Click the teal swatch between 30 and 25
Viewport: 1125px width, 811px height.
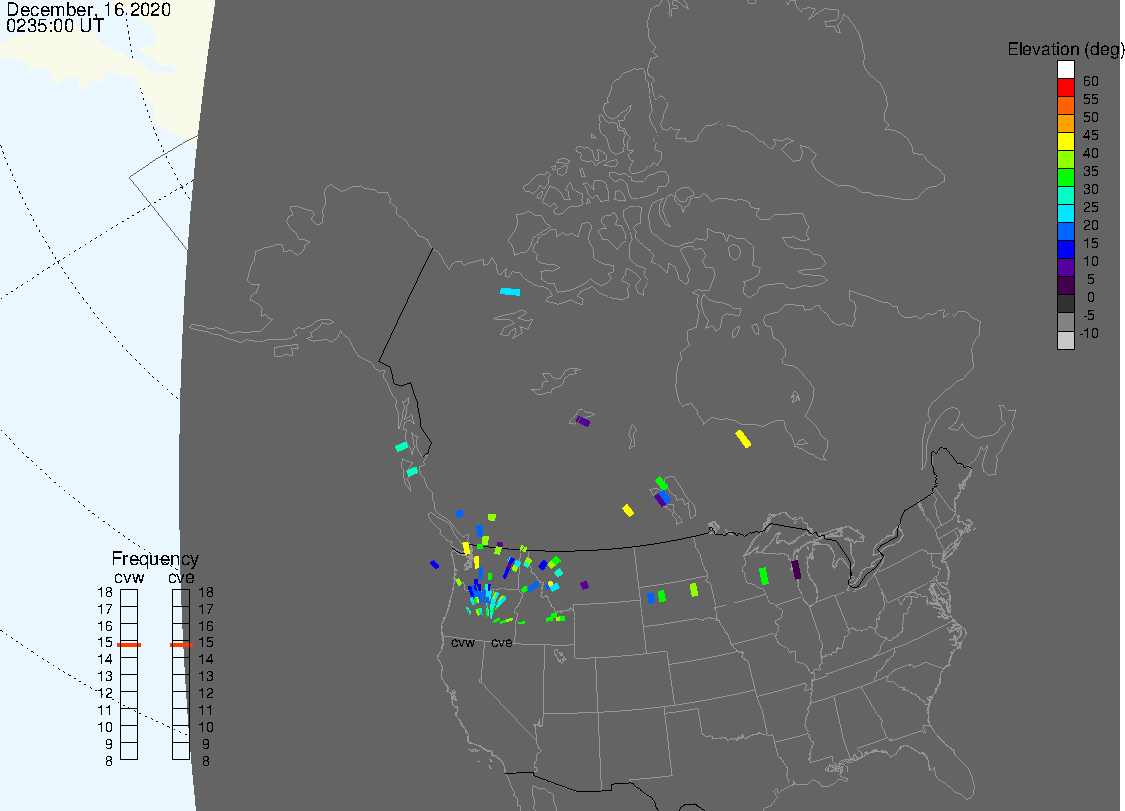[1065, 195]
